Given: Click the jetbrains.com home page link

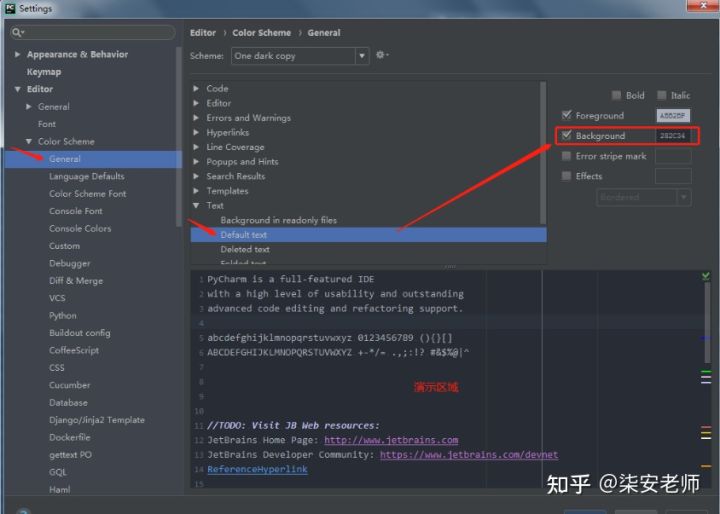Looking at the screenshot, I should [x=391, y=440].
